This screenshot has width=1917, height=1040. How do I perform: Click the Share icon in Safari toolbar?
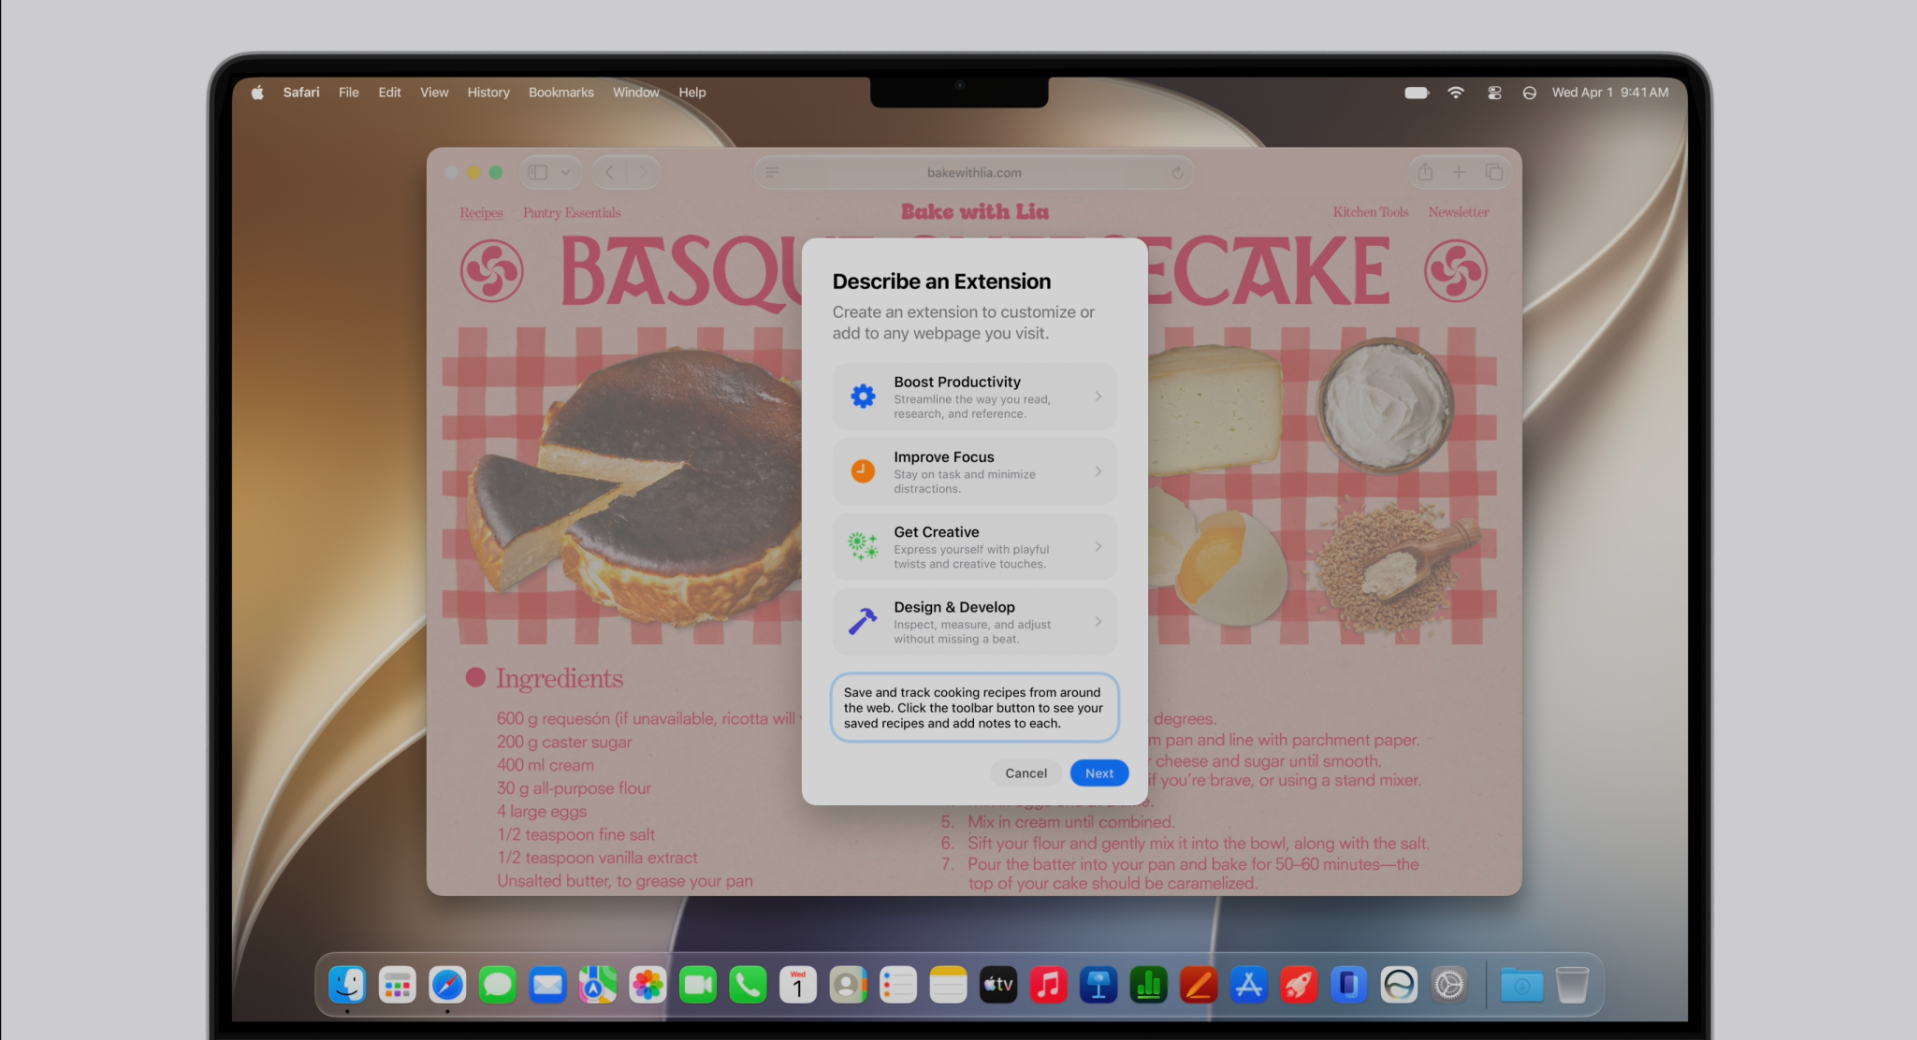pyautogui.click(x=1425, y=172)
